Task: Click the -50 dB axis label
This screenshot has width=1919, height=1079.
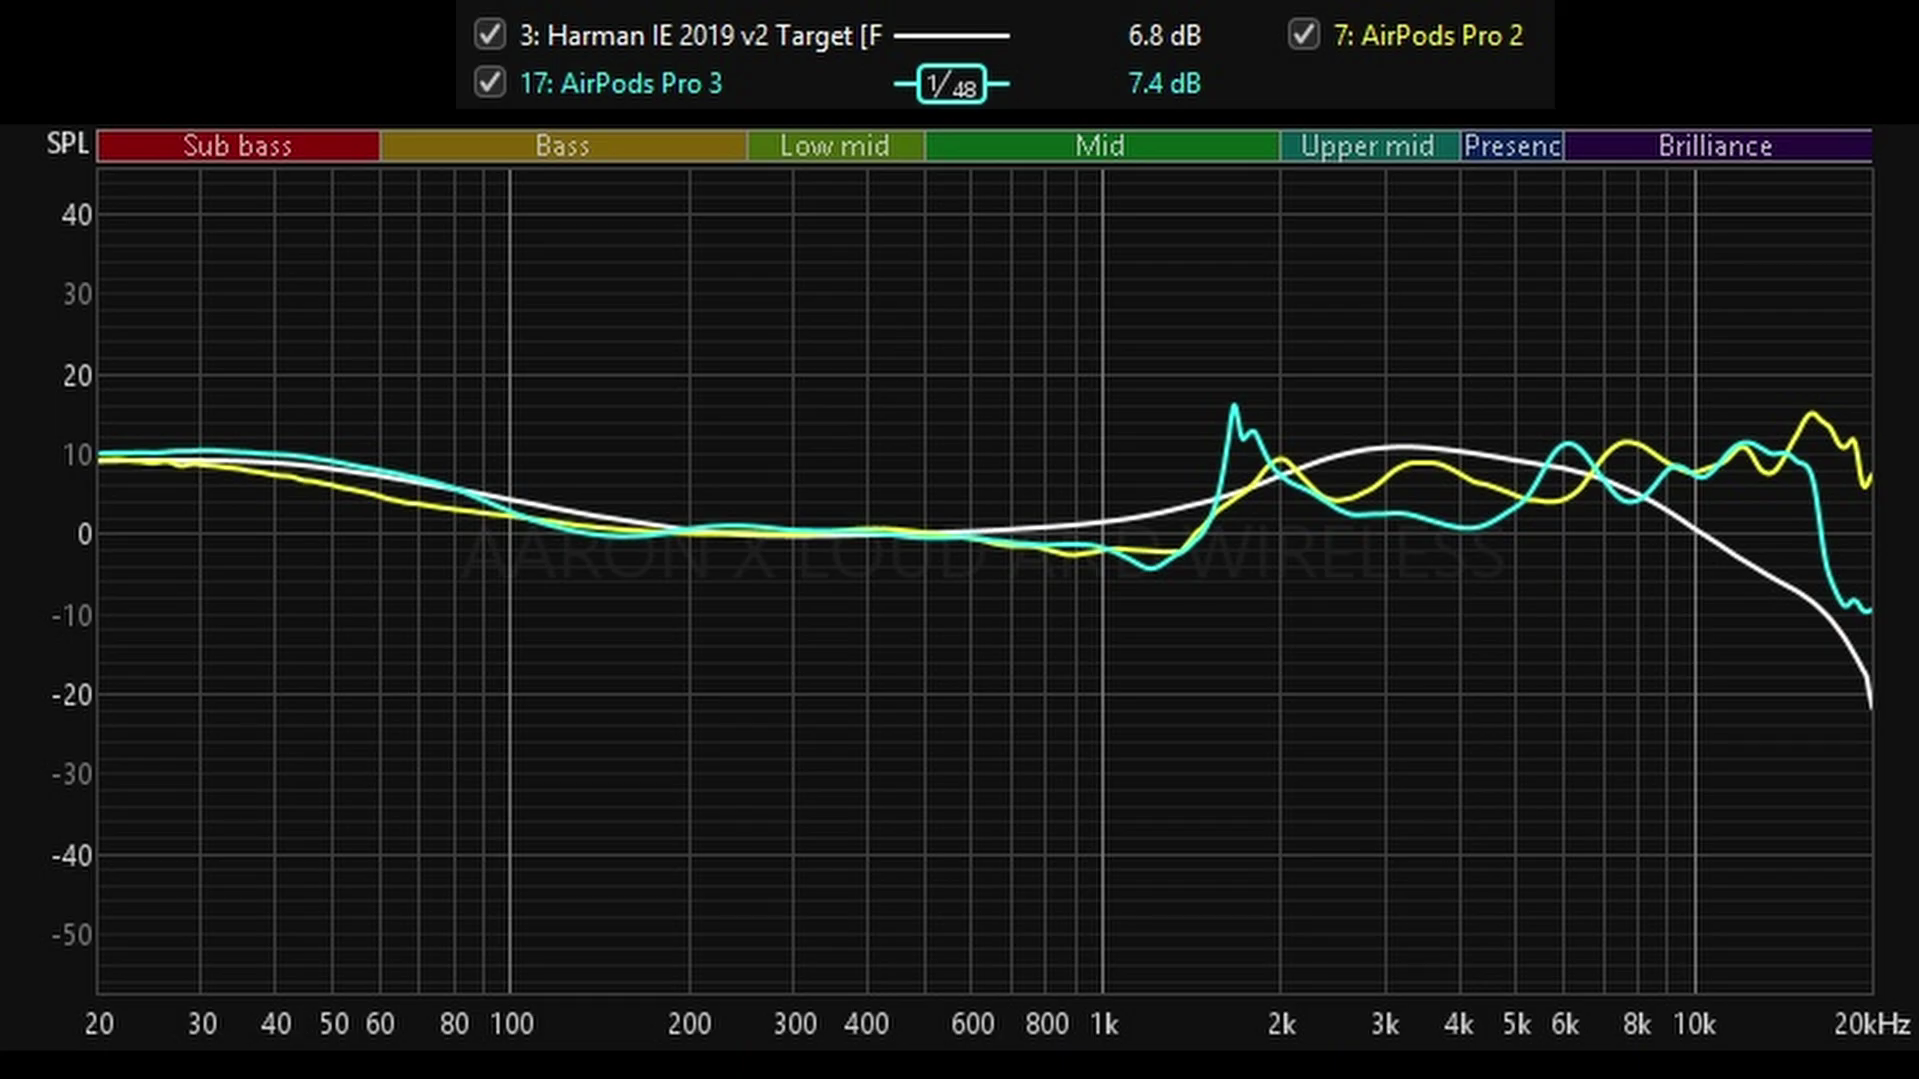Action: 72,935
